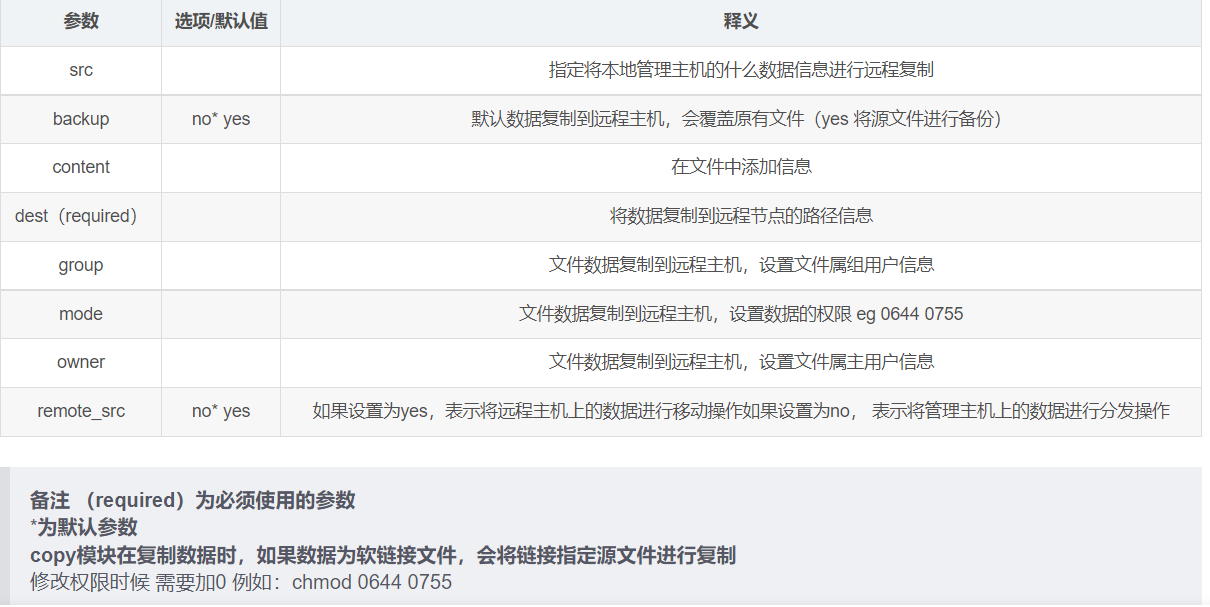1210x607 pixels.
Task: Click the src description 指定将本地管理主机的什么数据信息进行远程复制
Action: (741, 70)
